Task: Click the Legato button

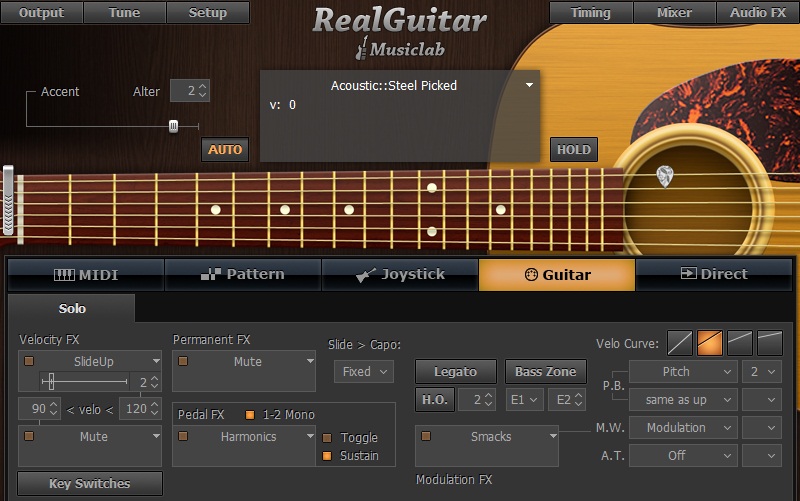Action: click(455, 371)
